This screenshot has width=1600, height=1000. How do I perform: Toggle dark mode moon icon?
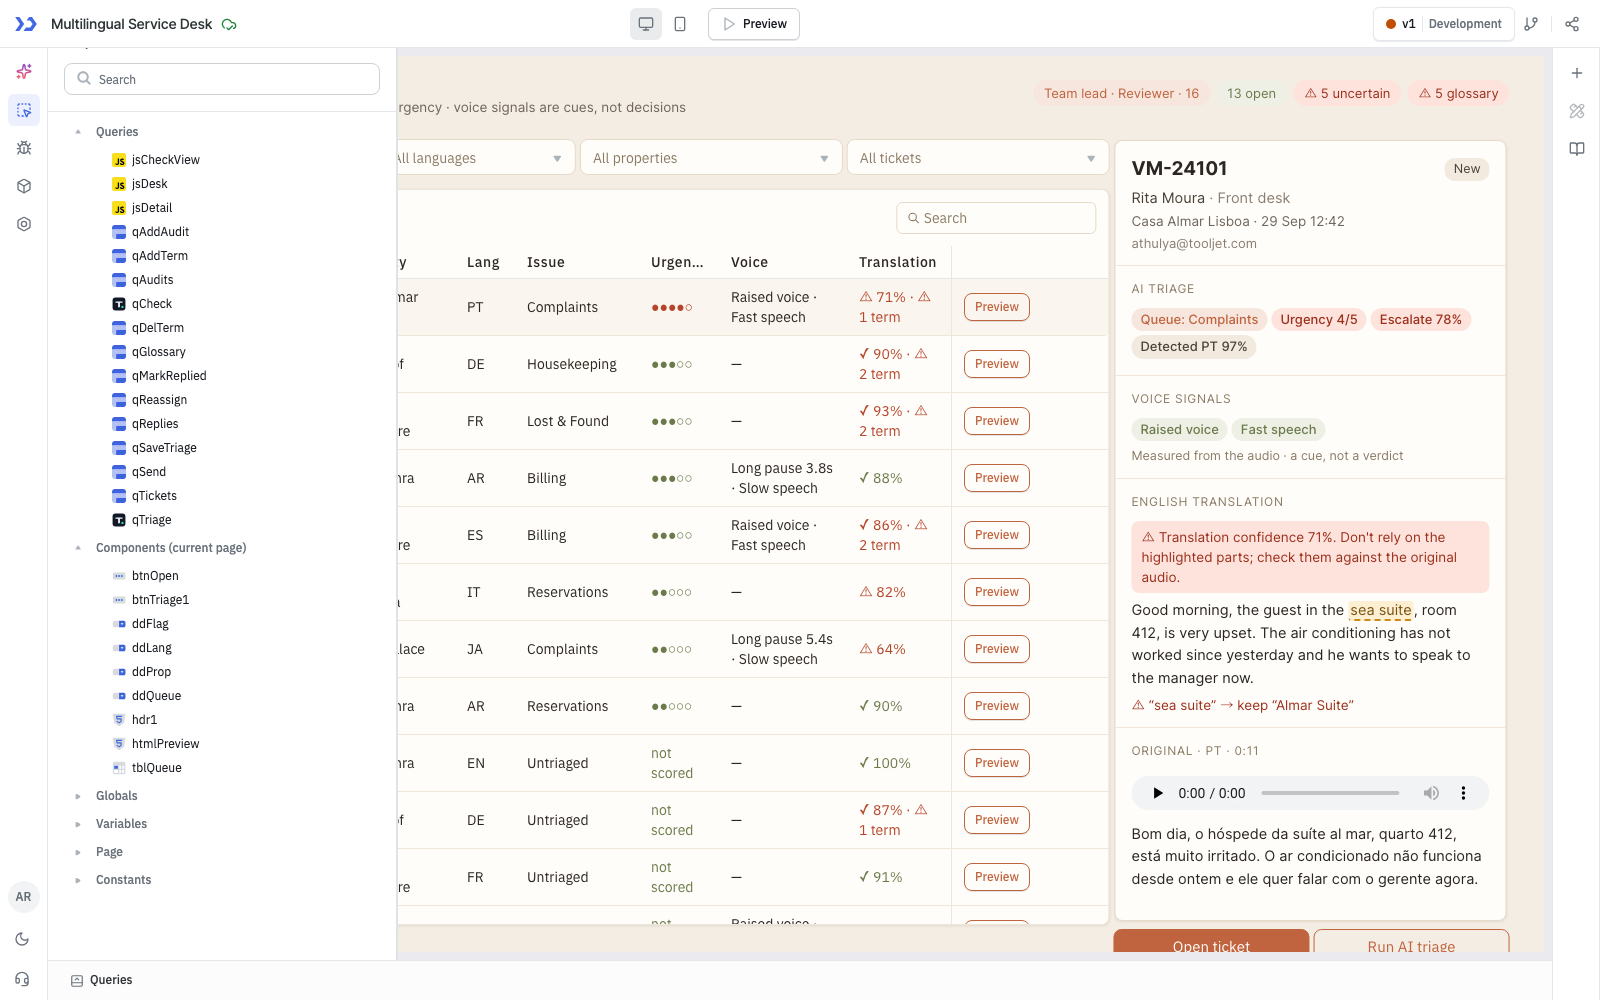pos(23,939)
